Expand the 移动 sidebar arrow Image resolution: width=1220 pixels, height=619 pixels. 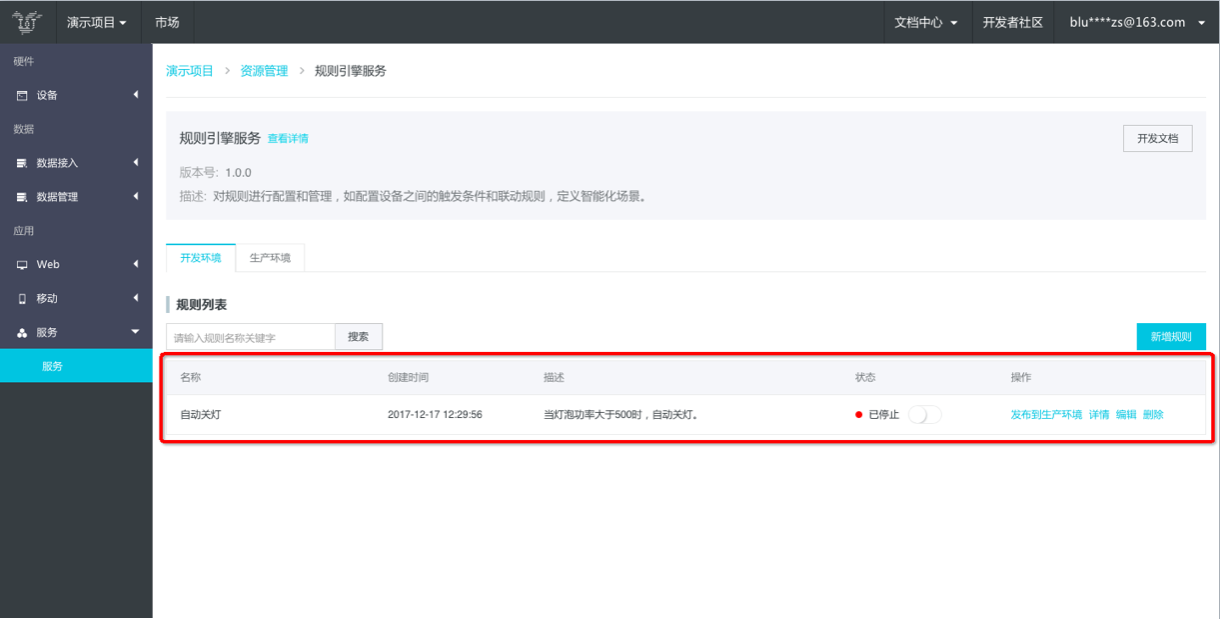pyautogui.click(x=135, y=299)
